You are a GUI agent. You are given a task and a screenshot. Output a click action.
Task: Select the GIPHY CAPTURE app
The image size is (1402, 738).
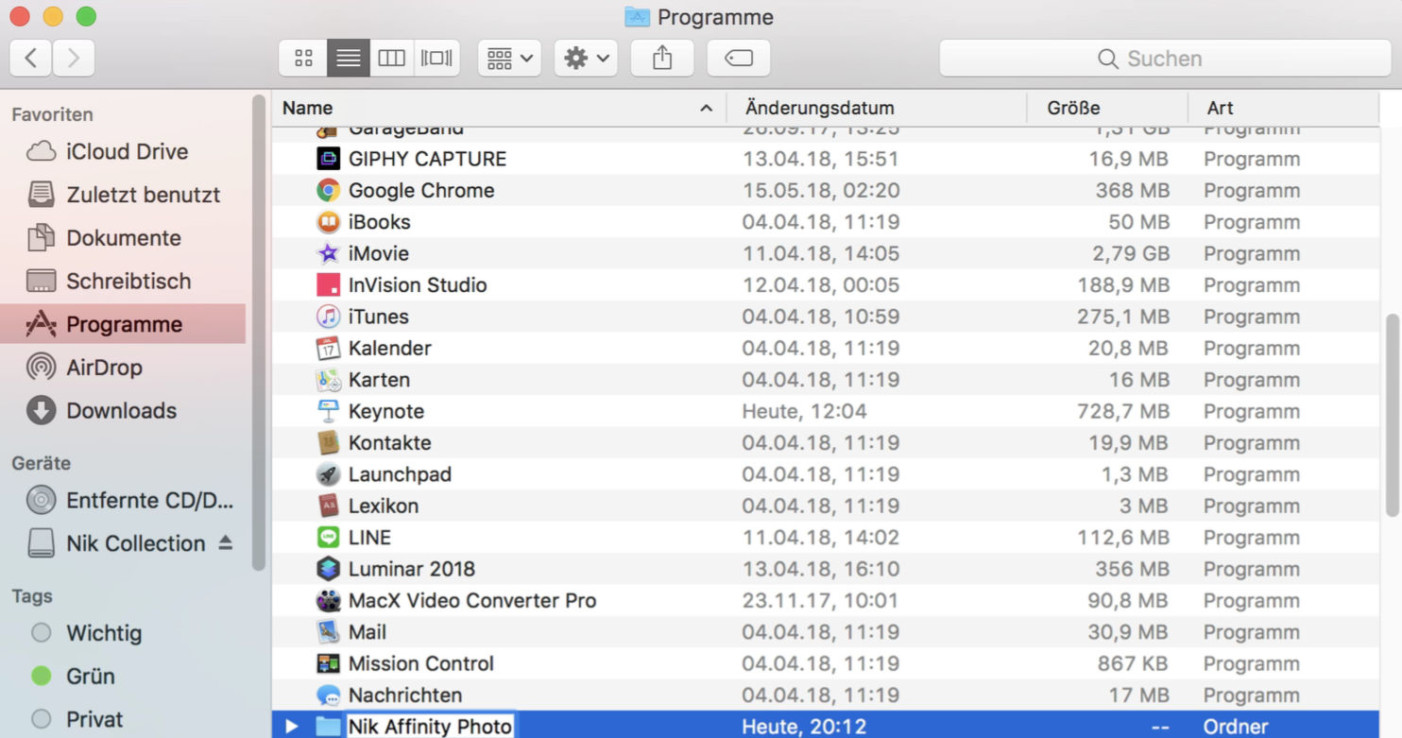point(825,159)
